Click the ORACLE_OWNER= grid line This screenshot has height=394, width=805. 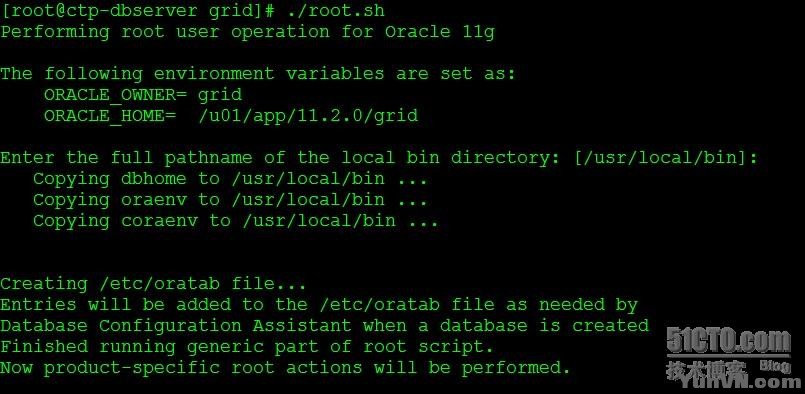pos(143,95)
